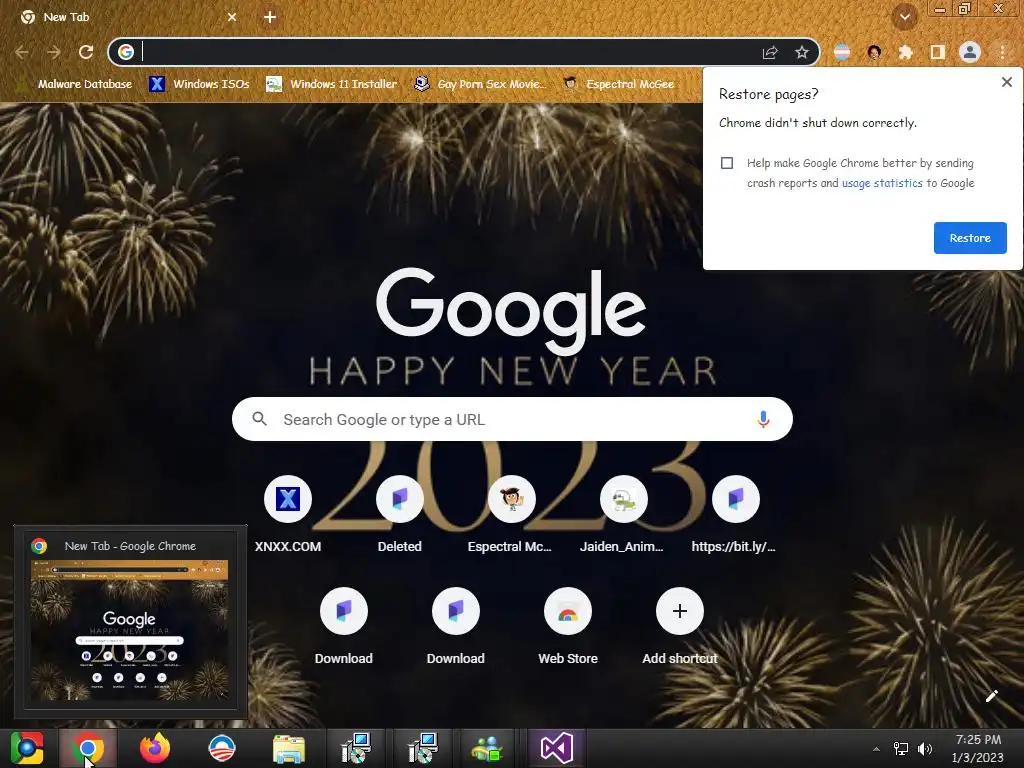Enable sending crash reports checkbox
1024x768 pixels.
[x=727, y=163]
